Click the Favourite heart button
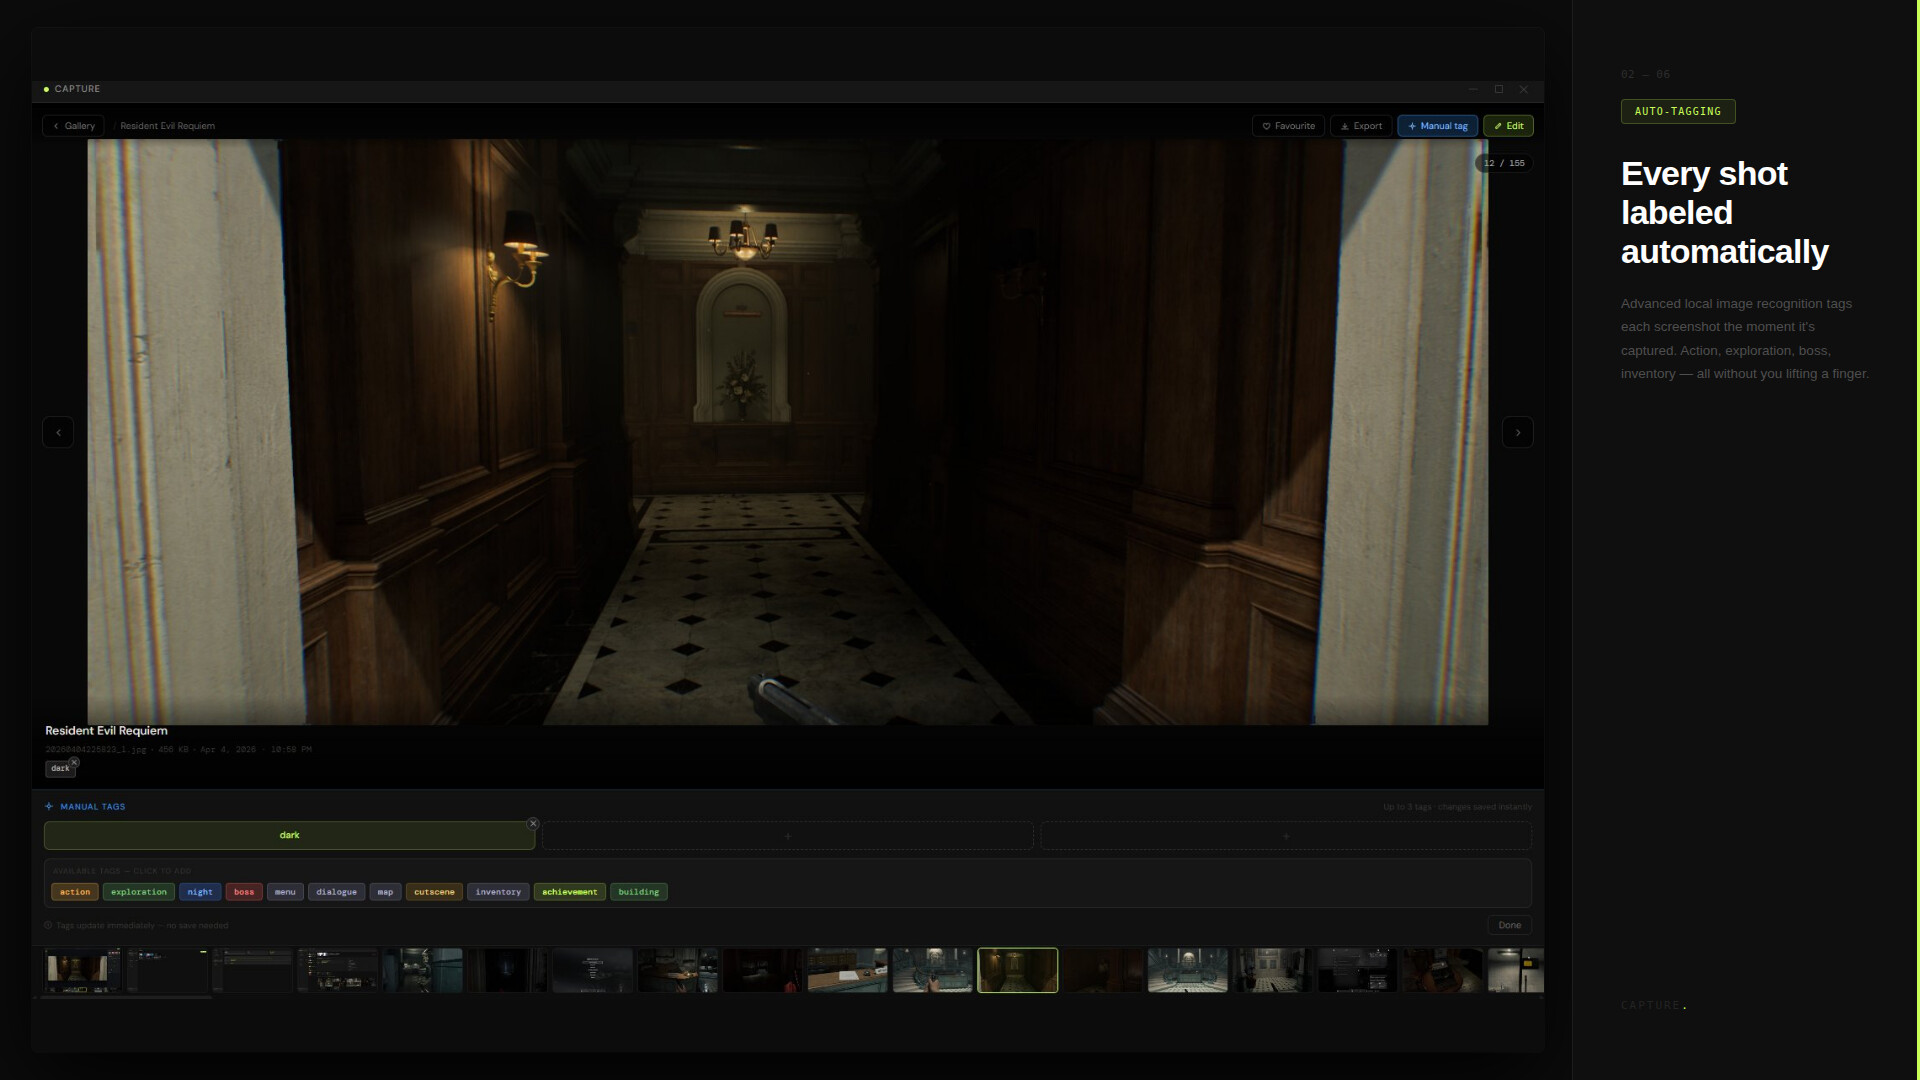Viewport: 1920px width, 1080px height. [x=1288, y=126]
